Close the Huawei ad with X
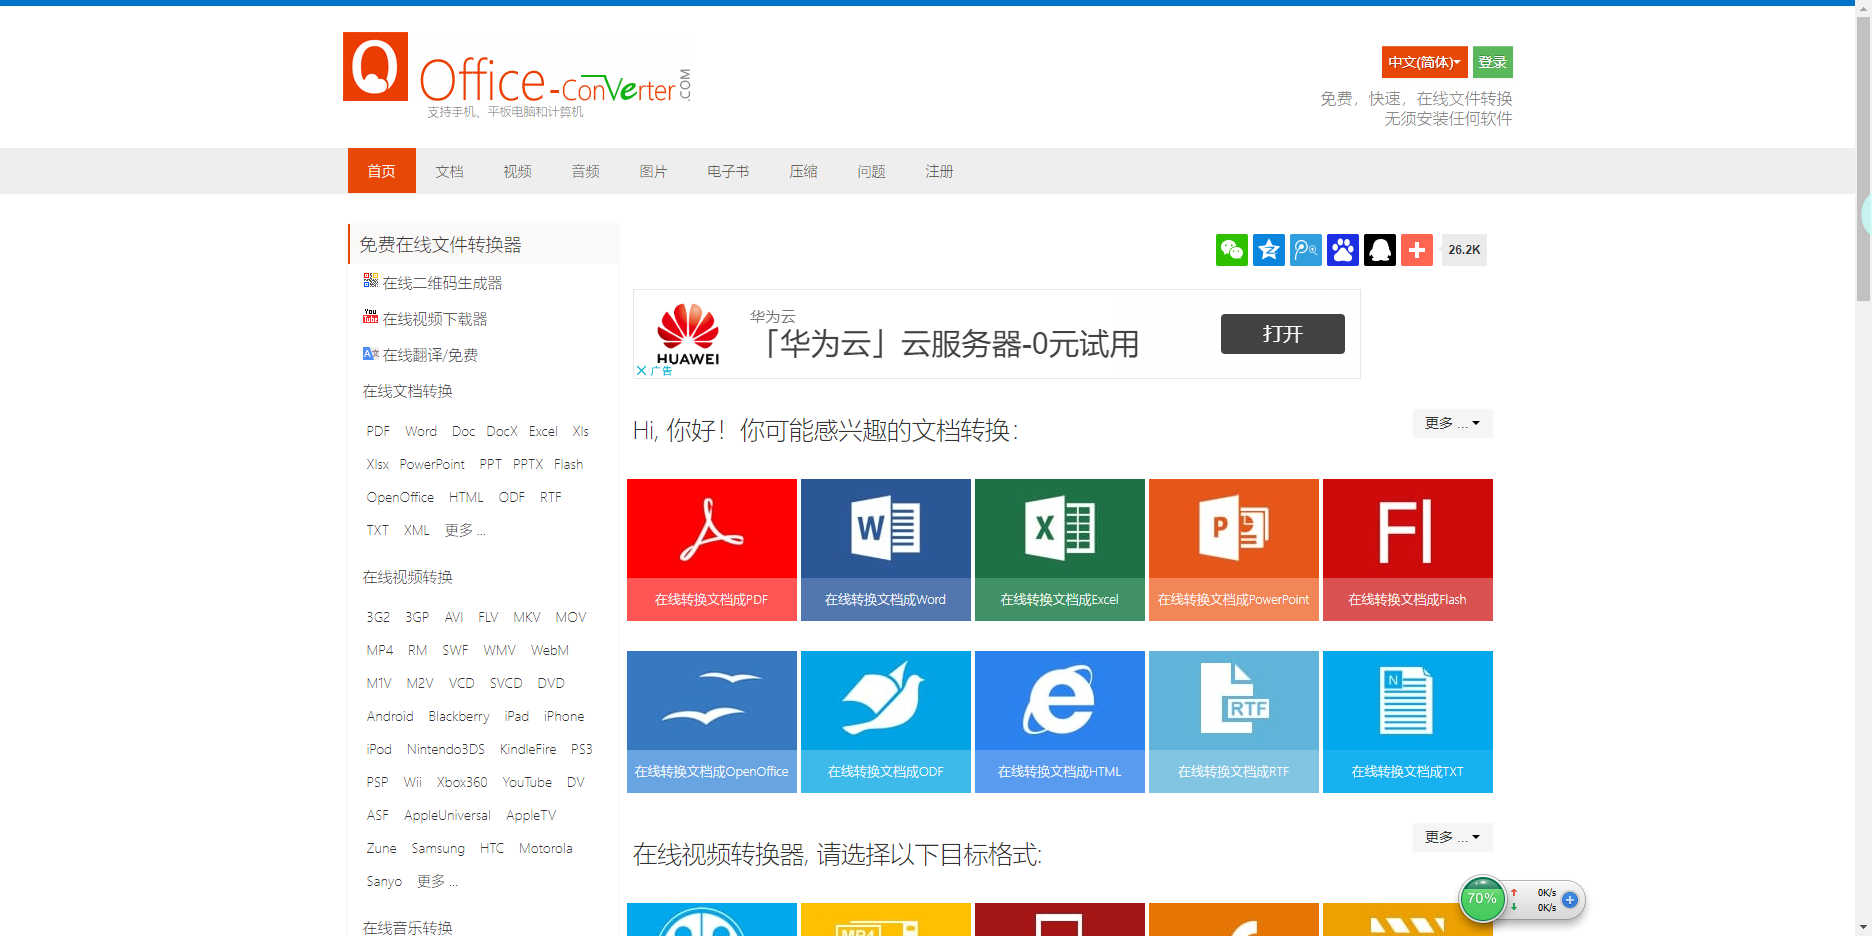The width and height of the screenshot is (1872, 936). coord(641,370)
